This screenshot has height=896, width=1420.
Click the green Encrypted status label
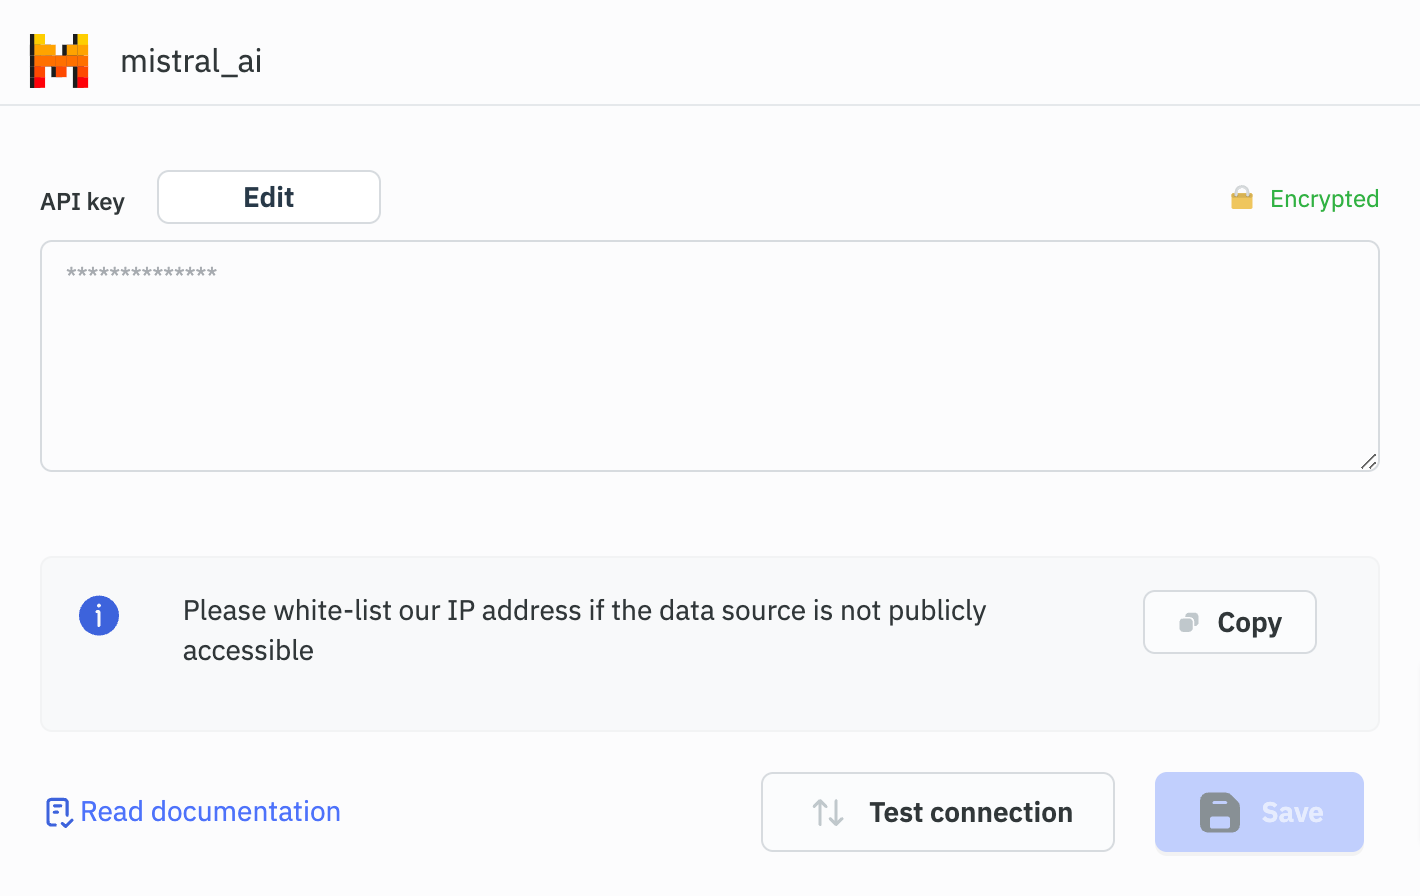click(1324, 199)
